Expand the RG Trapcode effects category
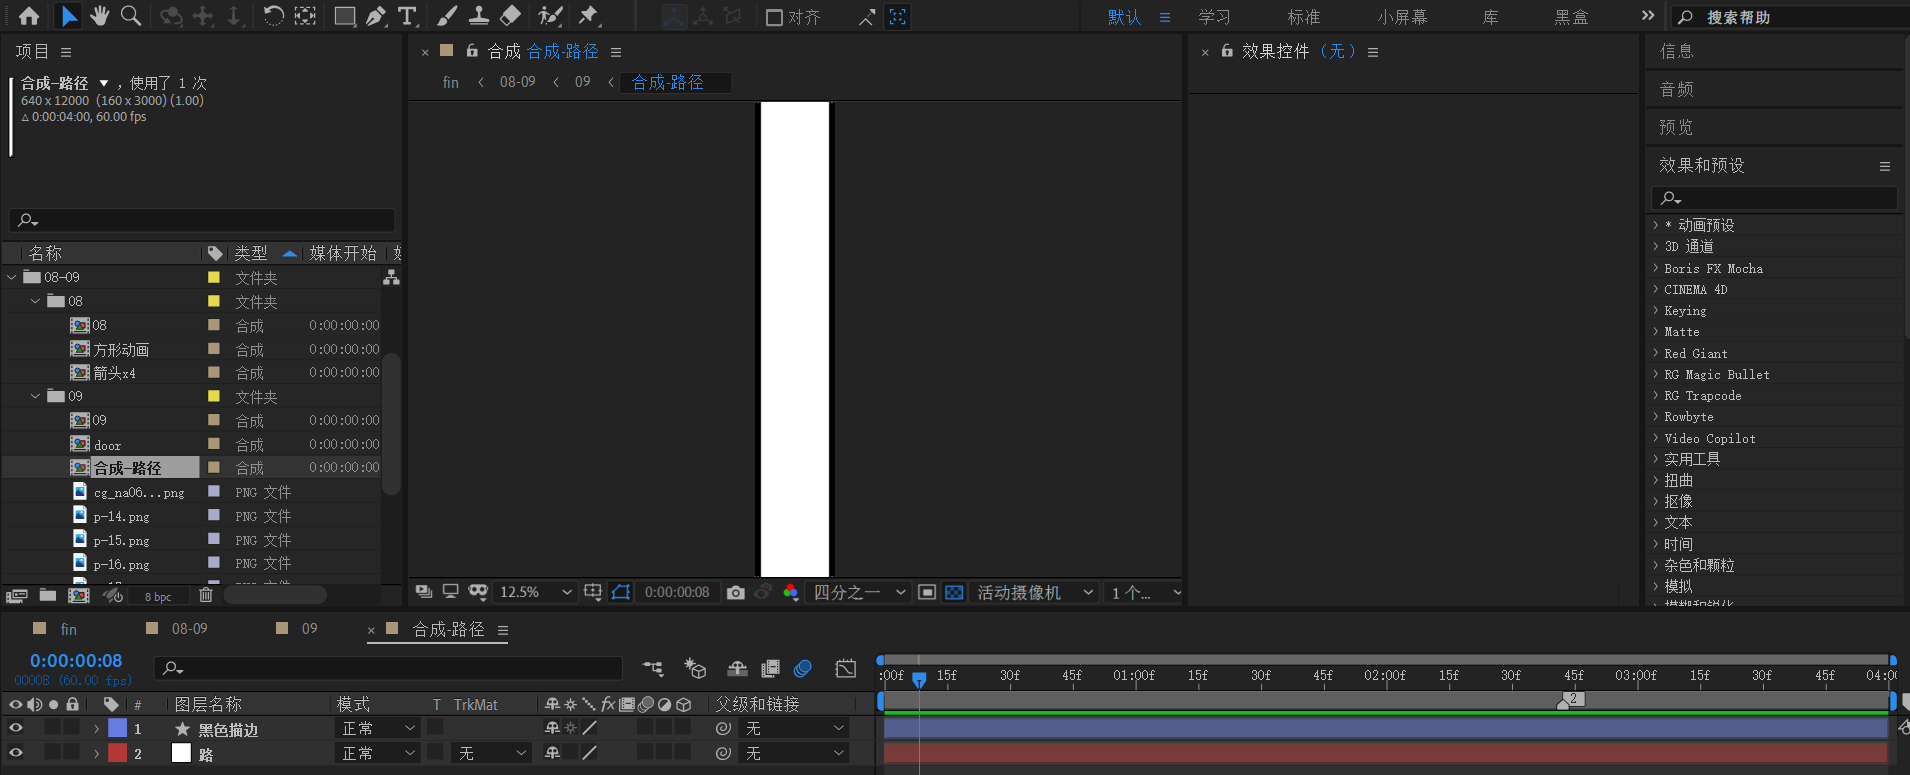Viewport: 1910px width, 775px height. point(1655,395)
